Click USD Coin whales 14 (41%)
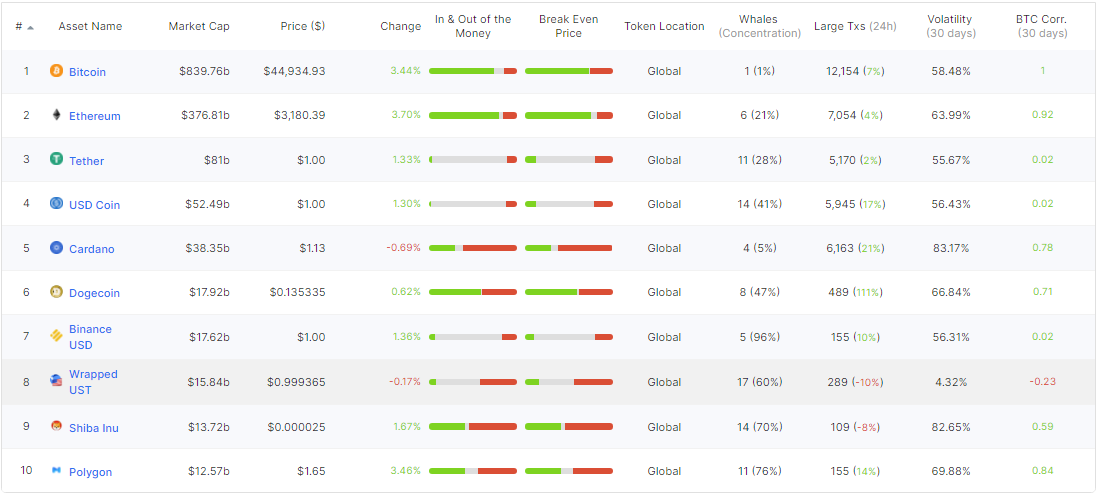 click(760, 204)
